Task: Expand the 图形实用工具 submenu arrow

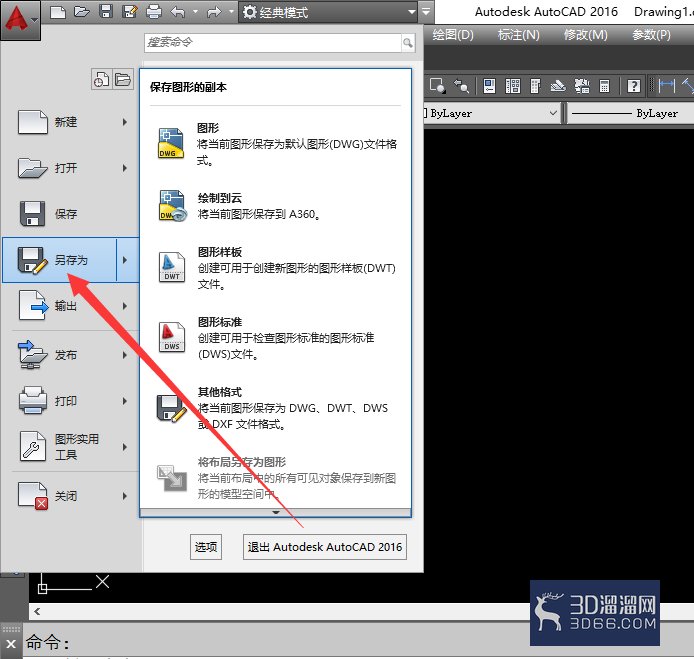Action: (125, 447)
